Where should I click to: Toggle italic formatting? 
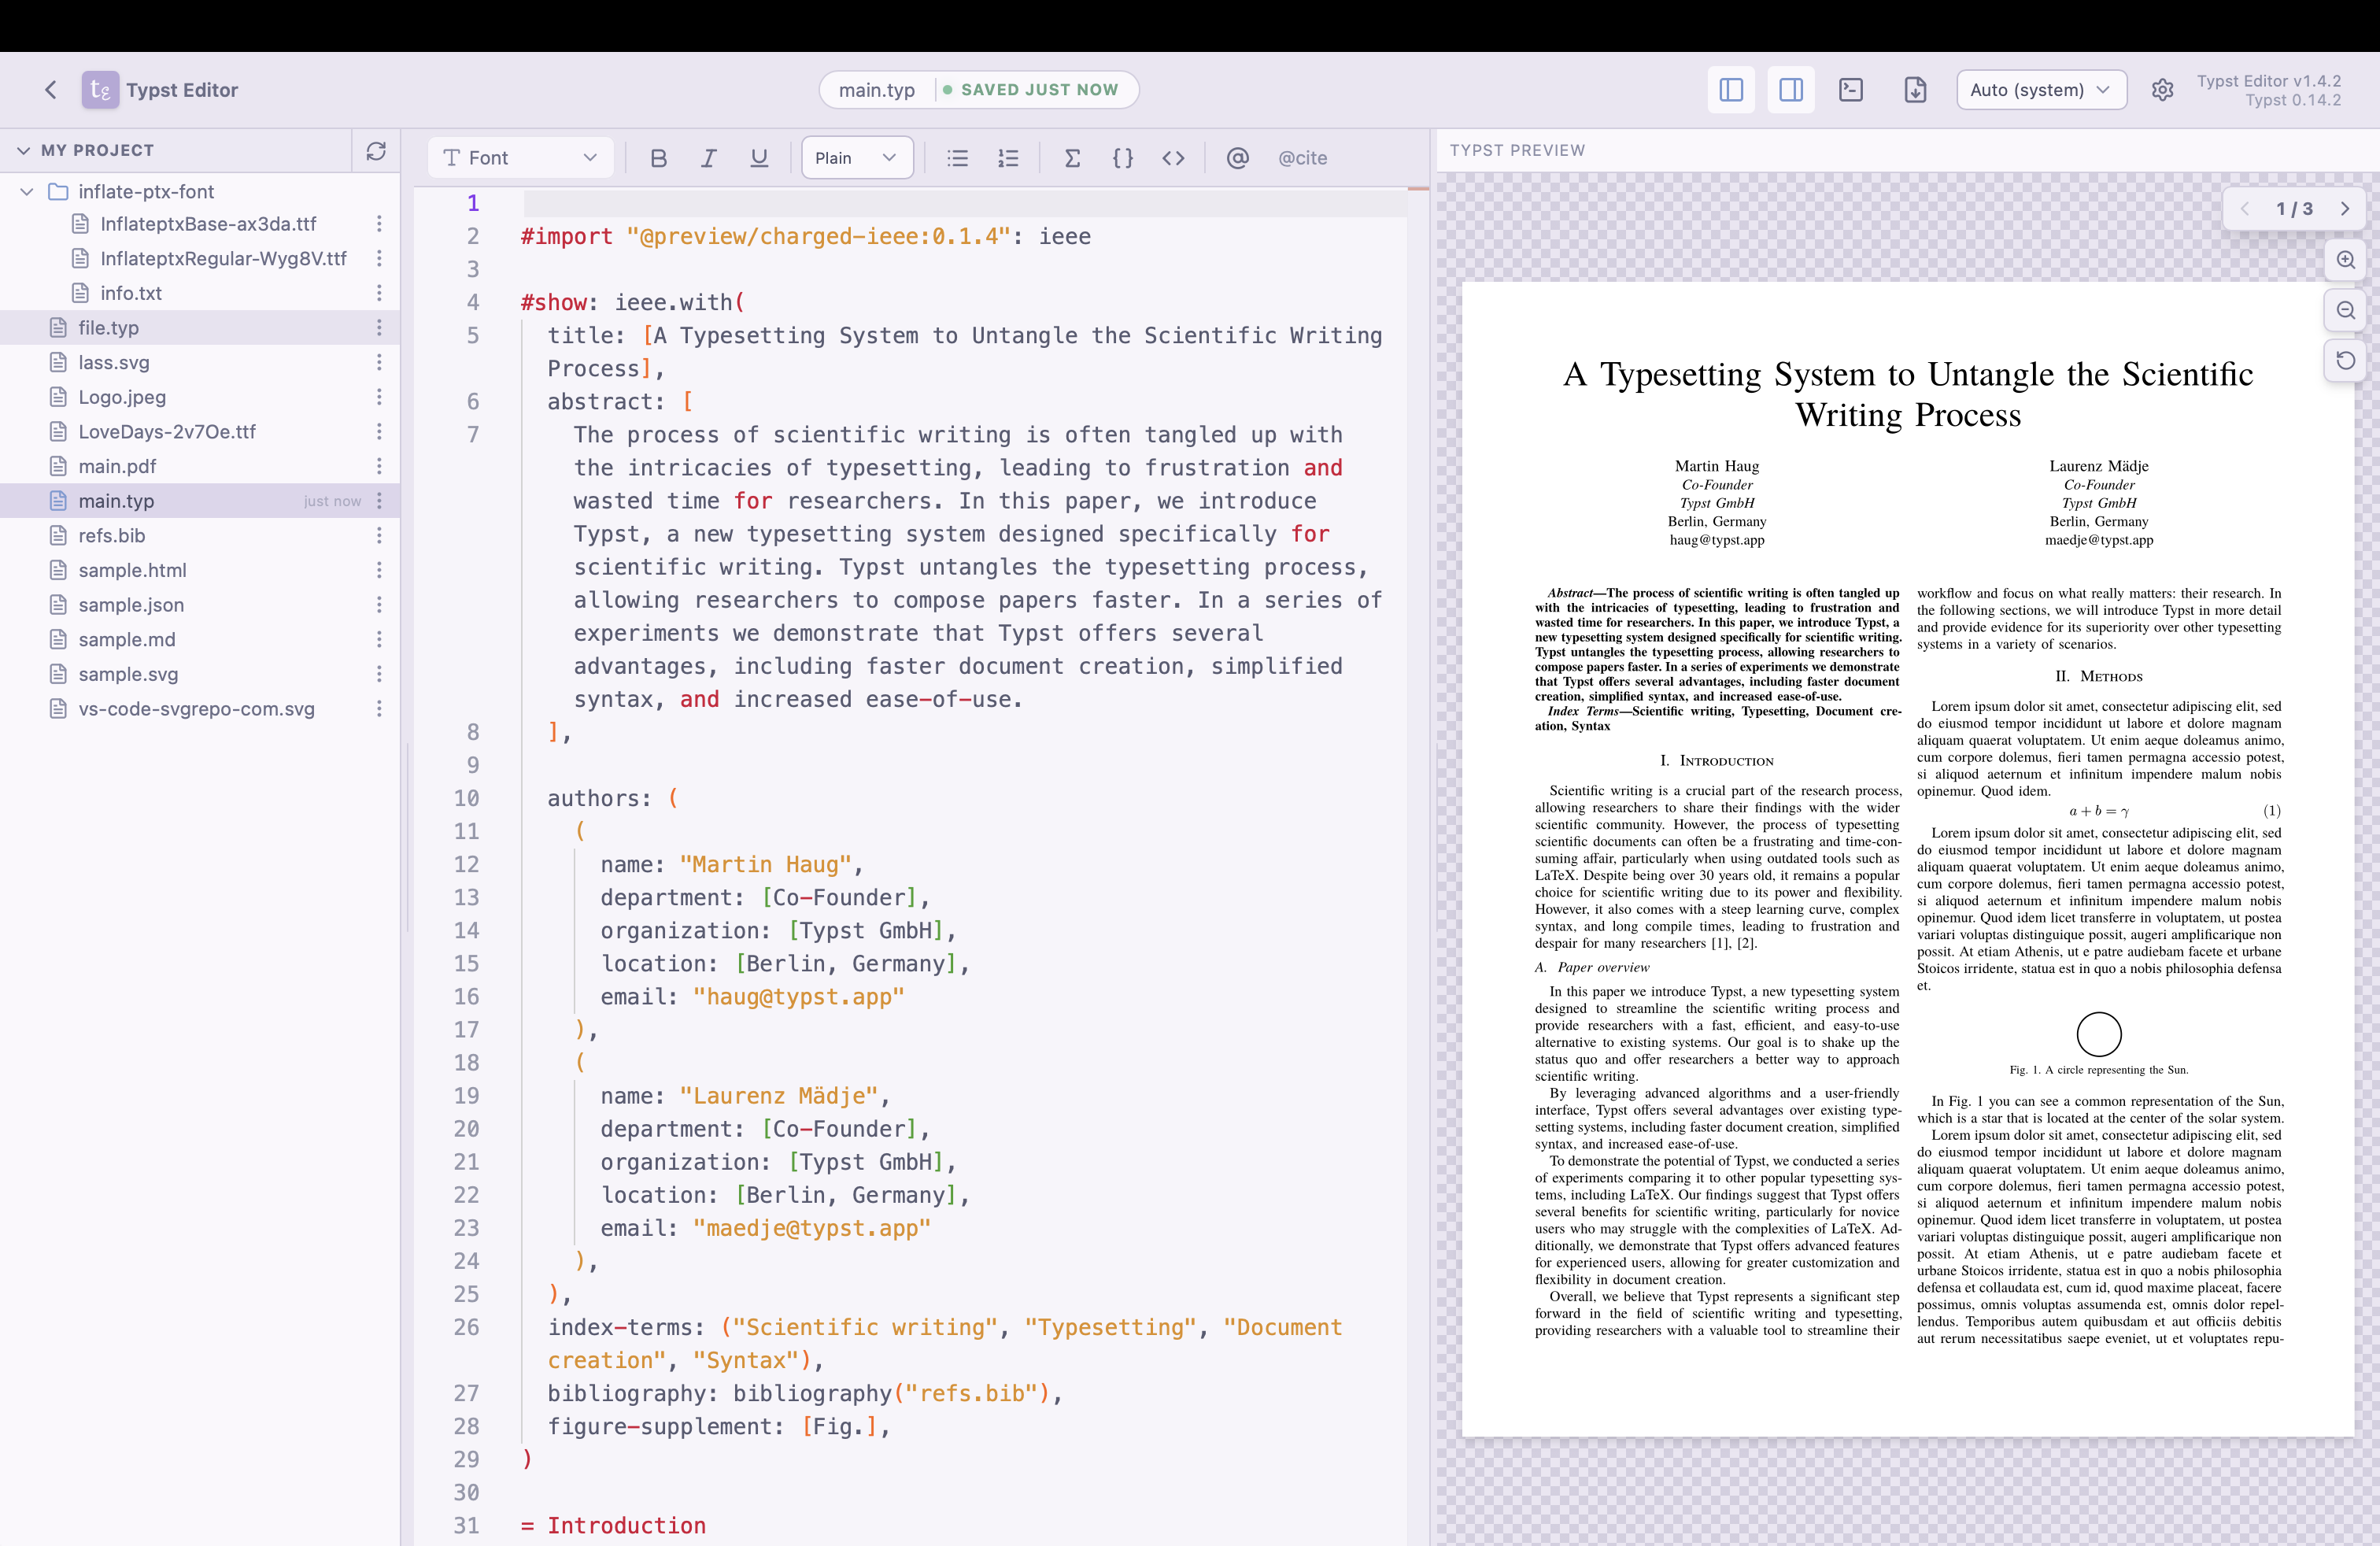[708, 157]
